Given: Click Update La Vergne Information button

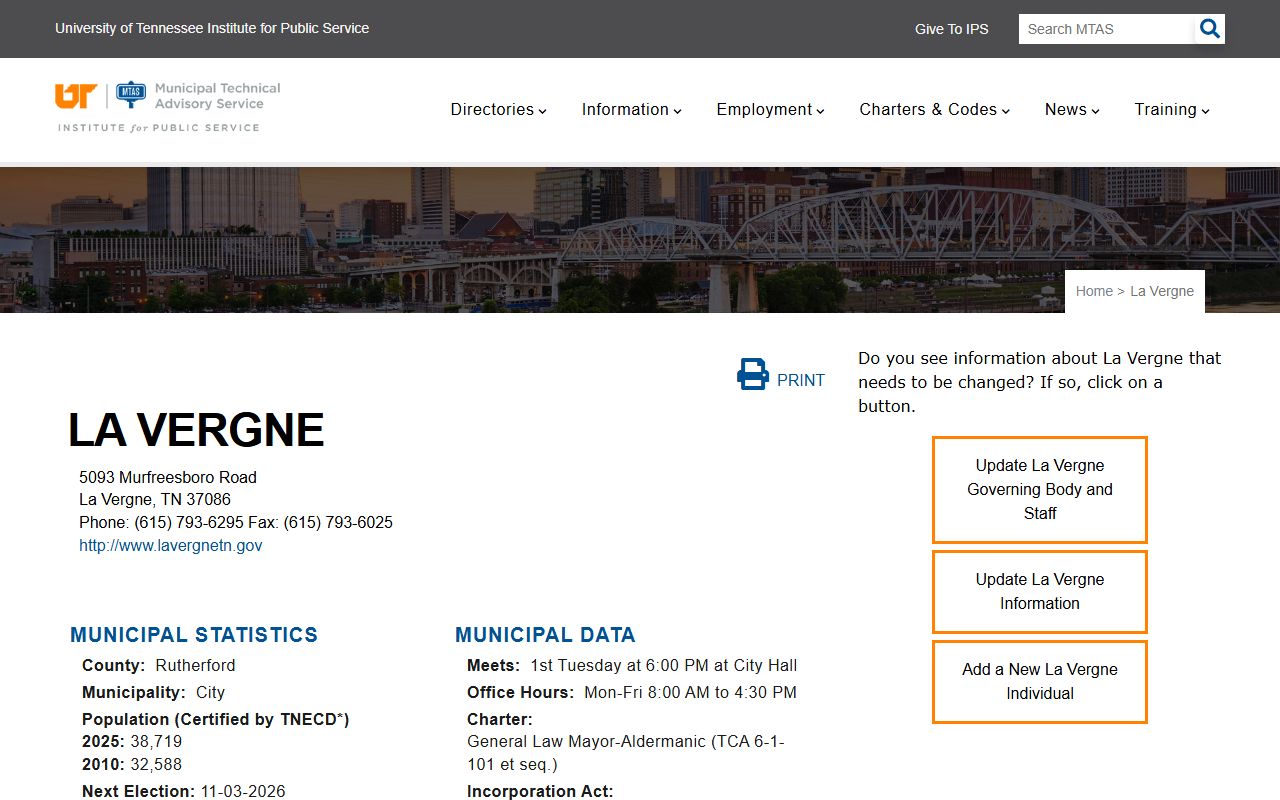Looking at the screenshot, I should 1039,592.
